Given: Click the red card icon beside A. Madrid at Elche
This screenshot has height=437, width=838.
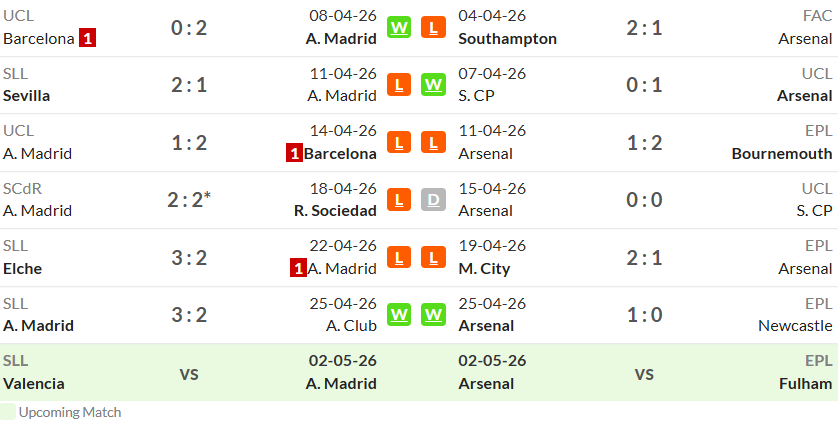Looking at the screenshot, I should (x=299, y=268).
